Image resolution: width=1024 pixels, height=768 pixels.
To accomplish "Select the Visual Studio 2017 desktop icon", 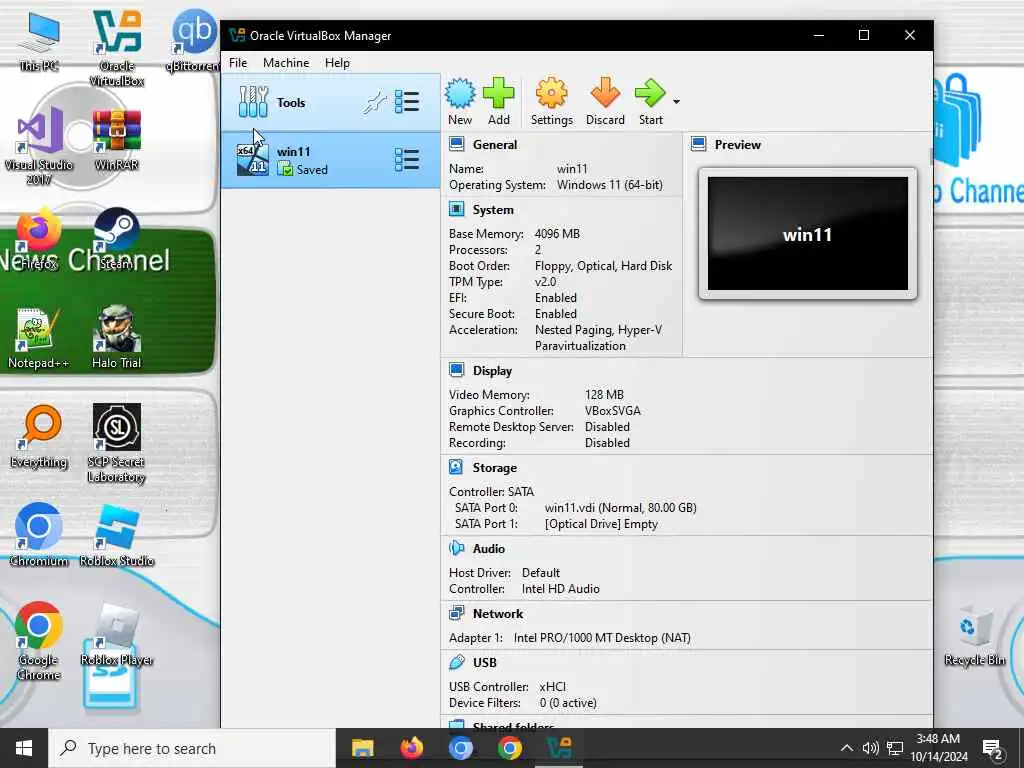I will click(x=39, y=146).
